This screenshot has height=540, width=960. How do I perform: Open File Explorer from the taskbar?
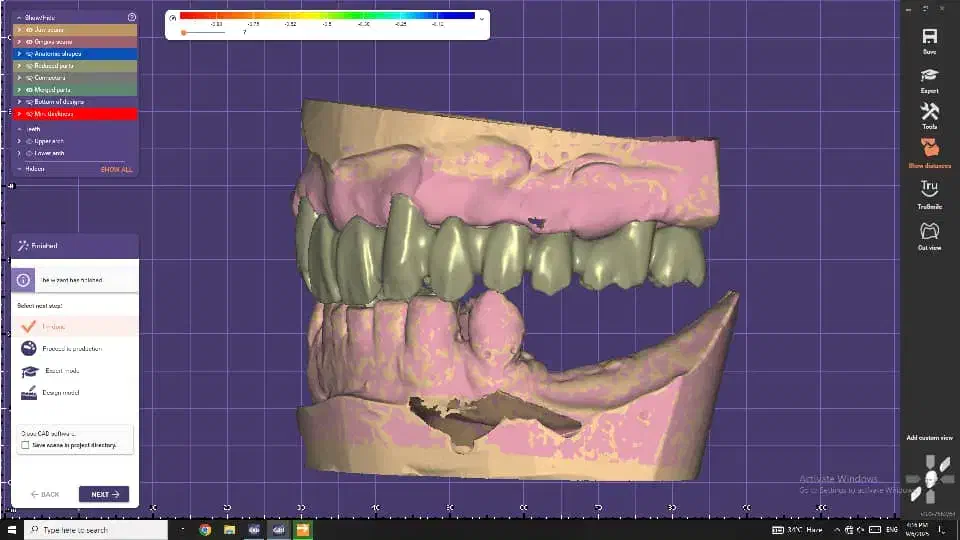230,530
